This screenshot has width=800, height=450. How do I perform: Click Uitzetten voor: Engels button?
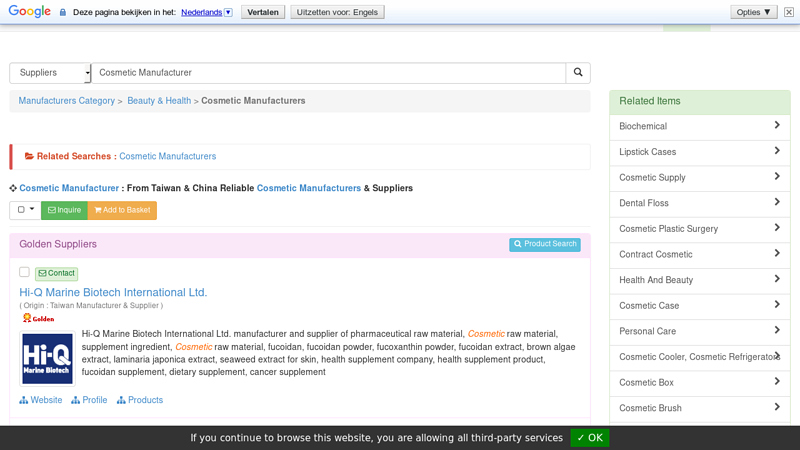(337, 12)
